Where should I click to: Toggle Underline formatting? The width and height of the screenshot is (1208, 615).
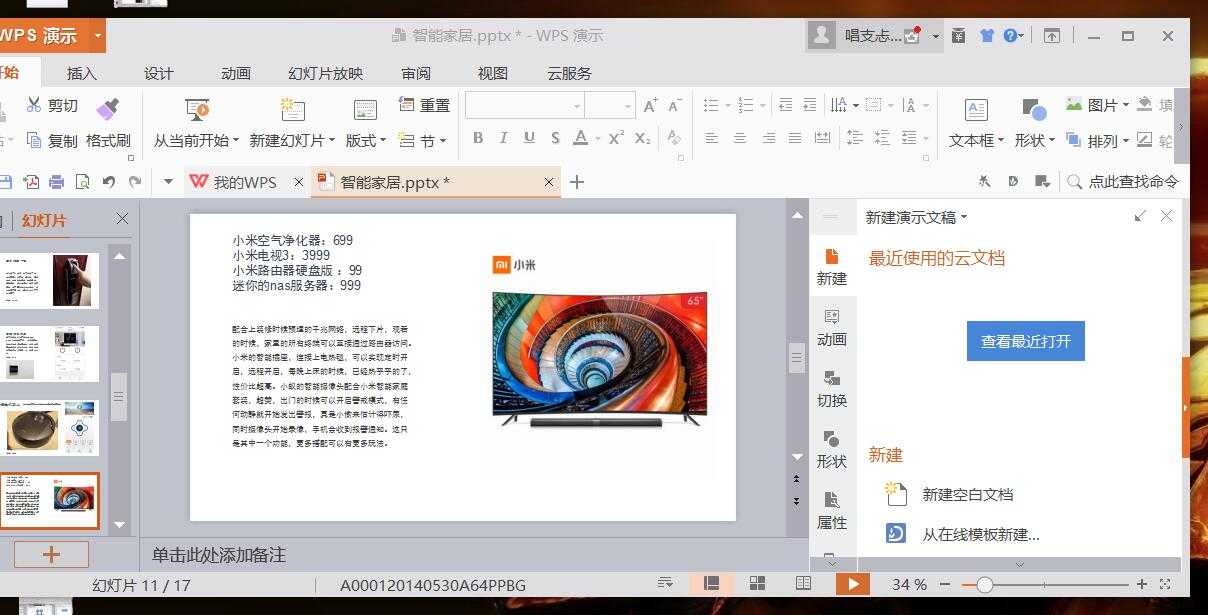[x=529, y=138]
